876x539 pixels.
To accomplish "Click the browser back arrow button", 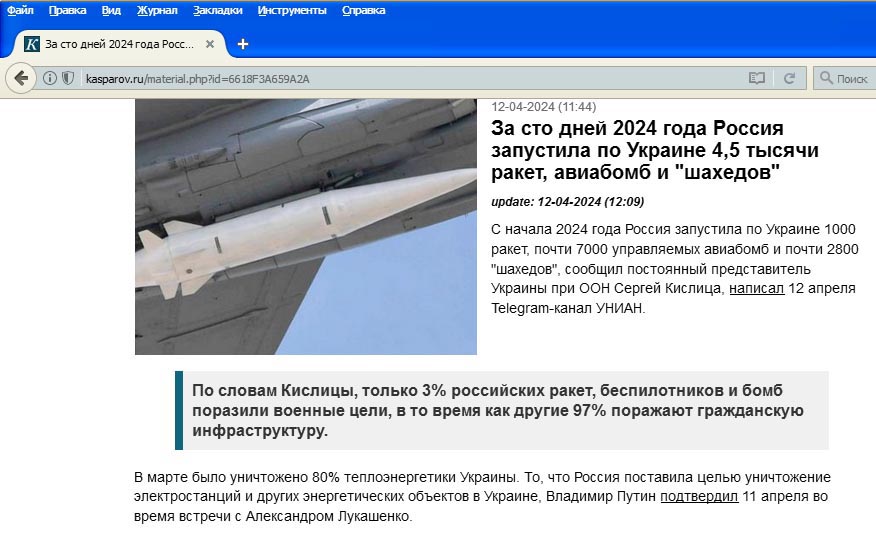I will [x=21, y=78].
